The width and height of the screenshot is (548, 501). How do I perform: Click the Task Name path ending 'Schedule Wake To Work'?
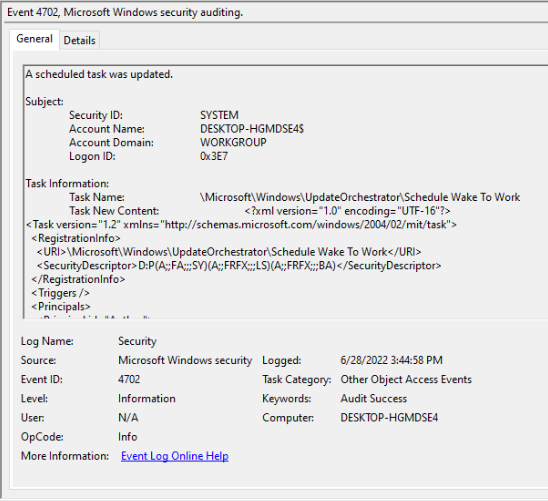360,197
